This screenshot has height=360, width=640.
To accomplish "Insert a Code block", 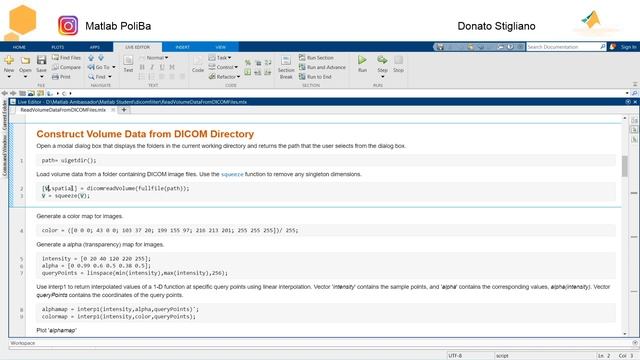I will pos(198,64).
